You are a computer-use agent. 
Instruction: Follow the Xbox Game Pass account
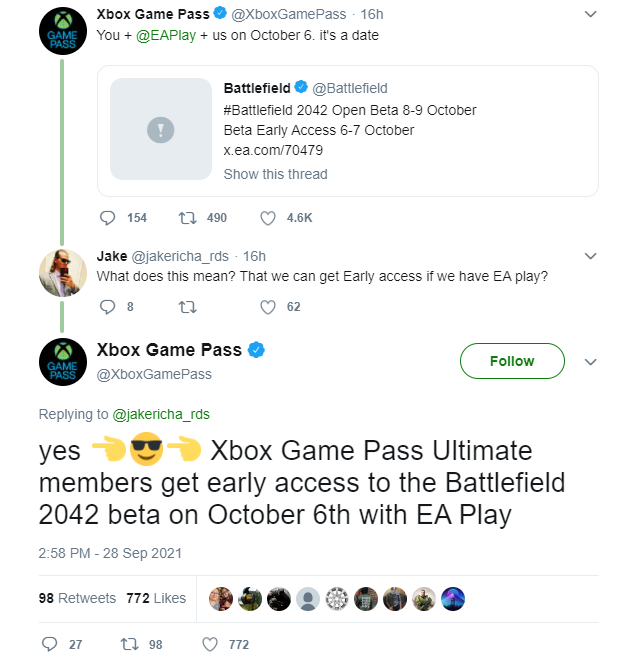512,361
